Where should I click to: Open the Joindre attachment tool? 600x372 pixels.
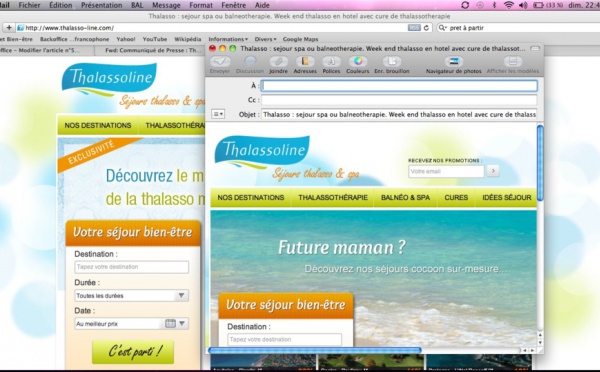(x=278, y=62)
